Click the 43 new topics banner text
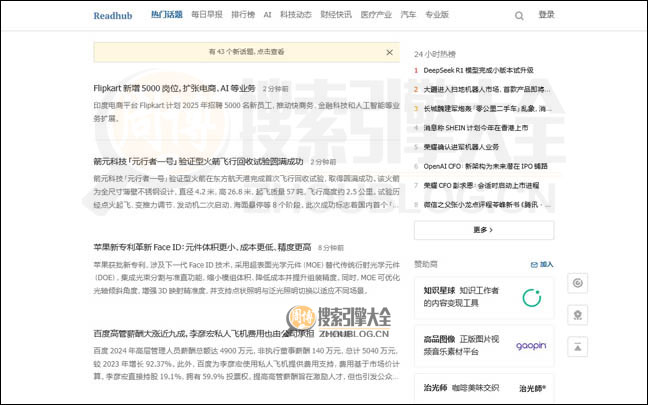The height and width of the screenshot is (405, 648). pyautogui.click(x=246, y=52)
